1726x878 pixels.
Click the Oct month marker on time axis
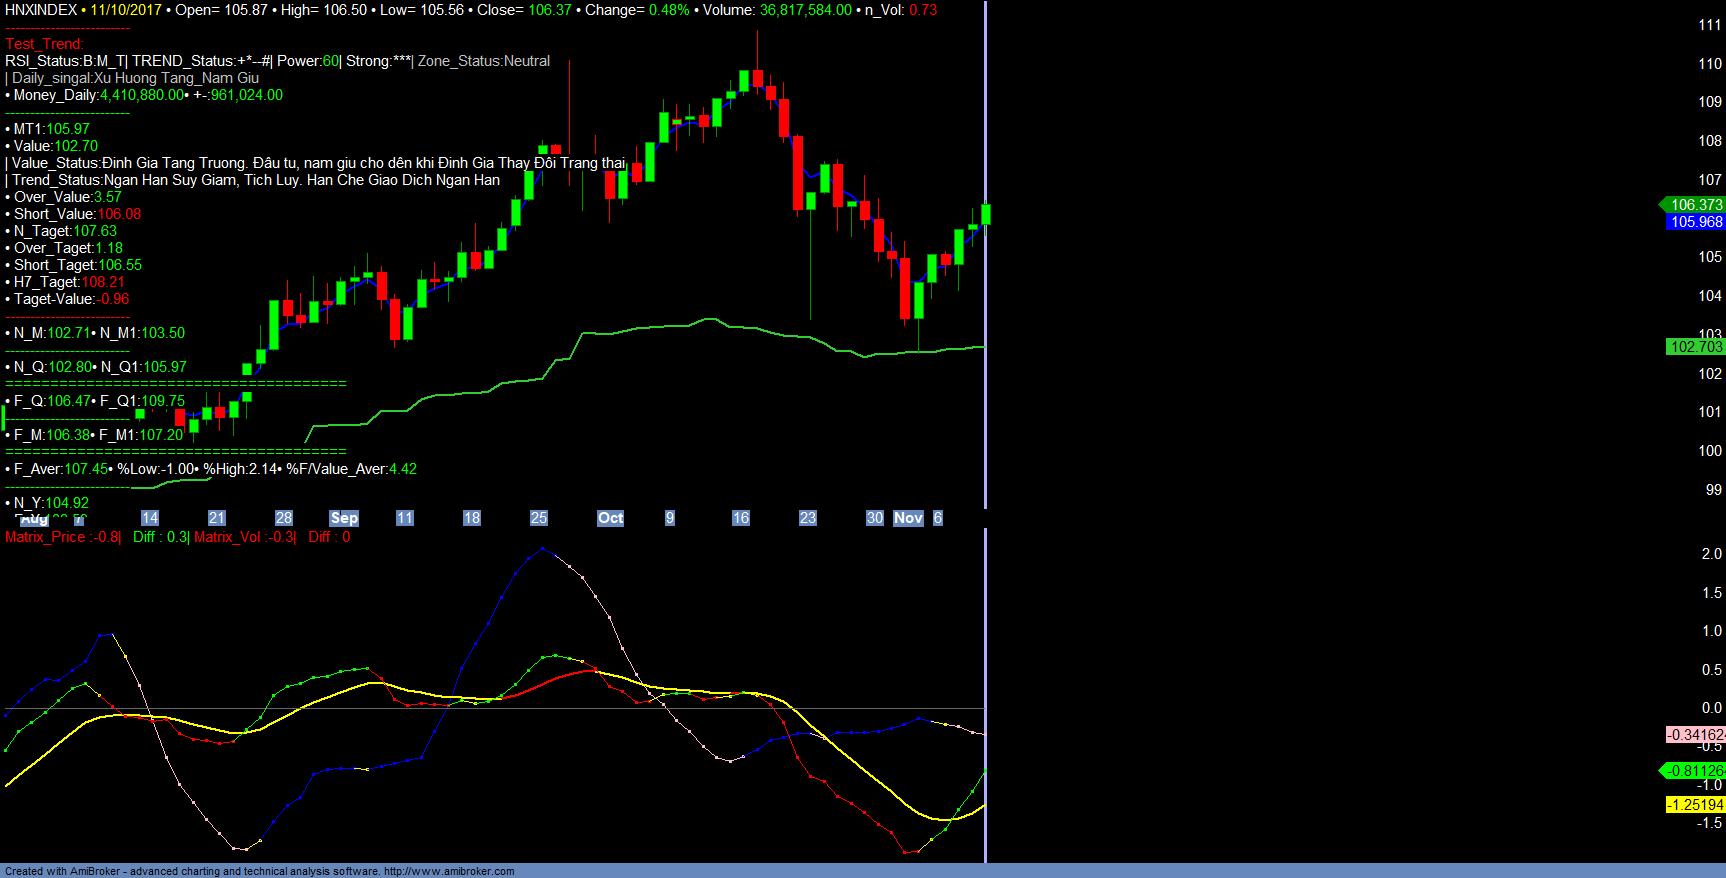coord(610,518)
